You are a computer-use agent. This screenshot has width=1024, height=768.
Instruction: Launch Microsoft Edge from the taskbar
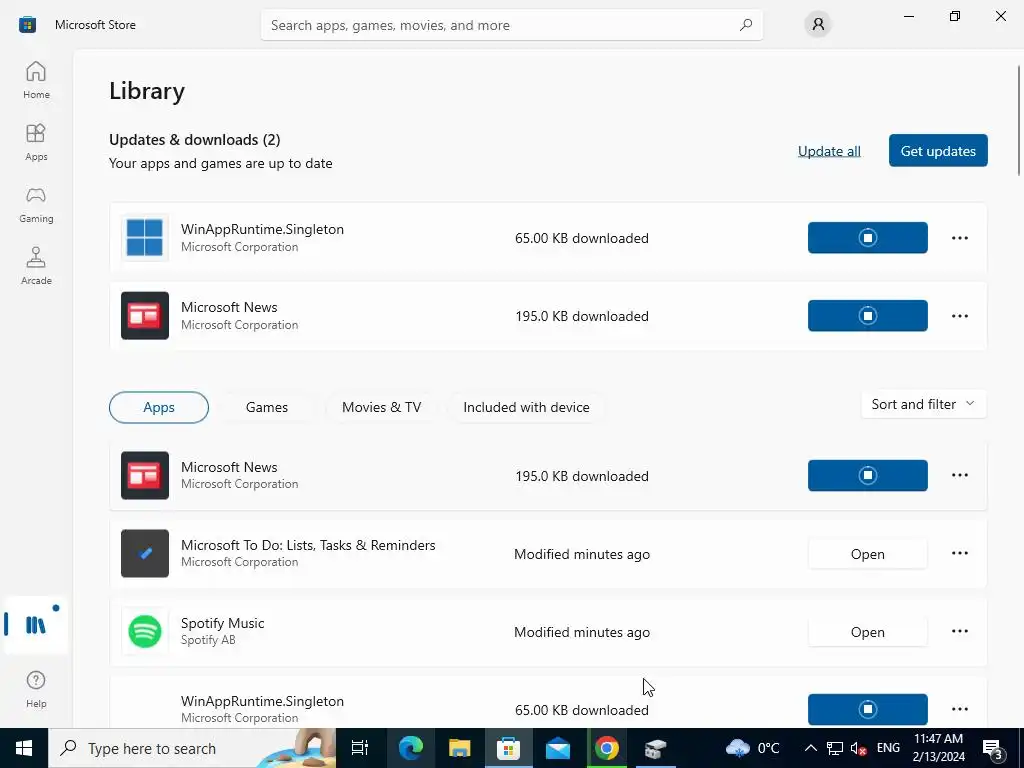pos(410,748)
